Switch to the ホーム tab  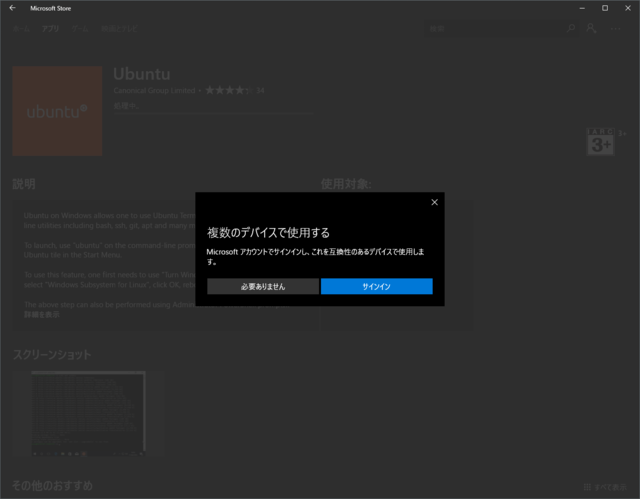click(x=21, y=29)
